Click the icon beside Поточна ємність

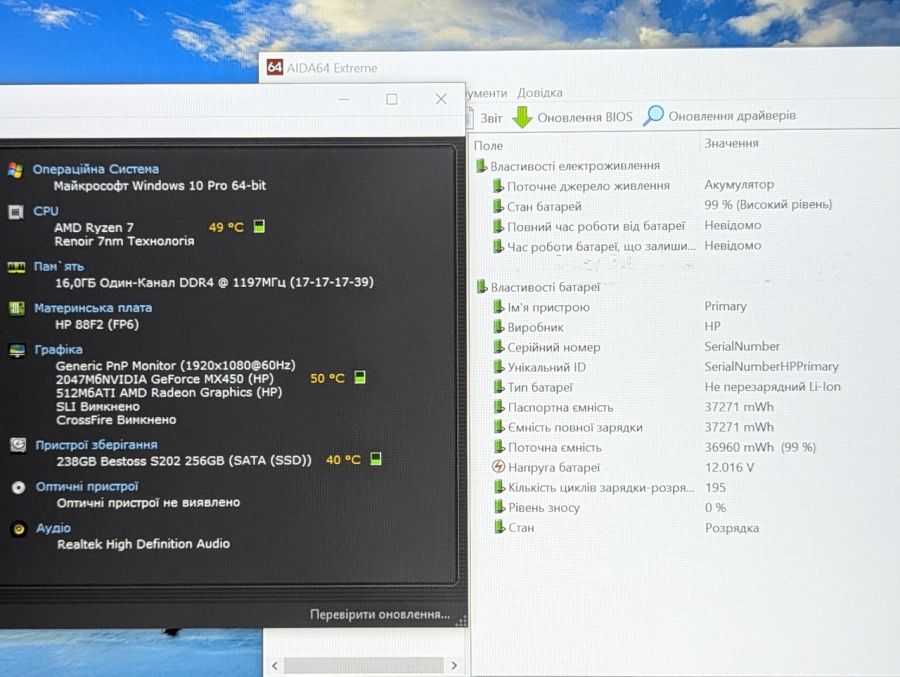[498, 447]
